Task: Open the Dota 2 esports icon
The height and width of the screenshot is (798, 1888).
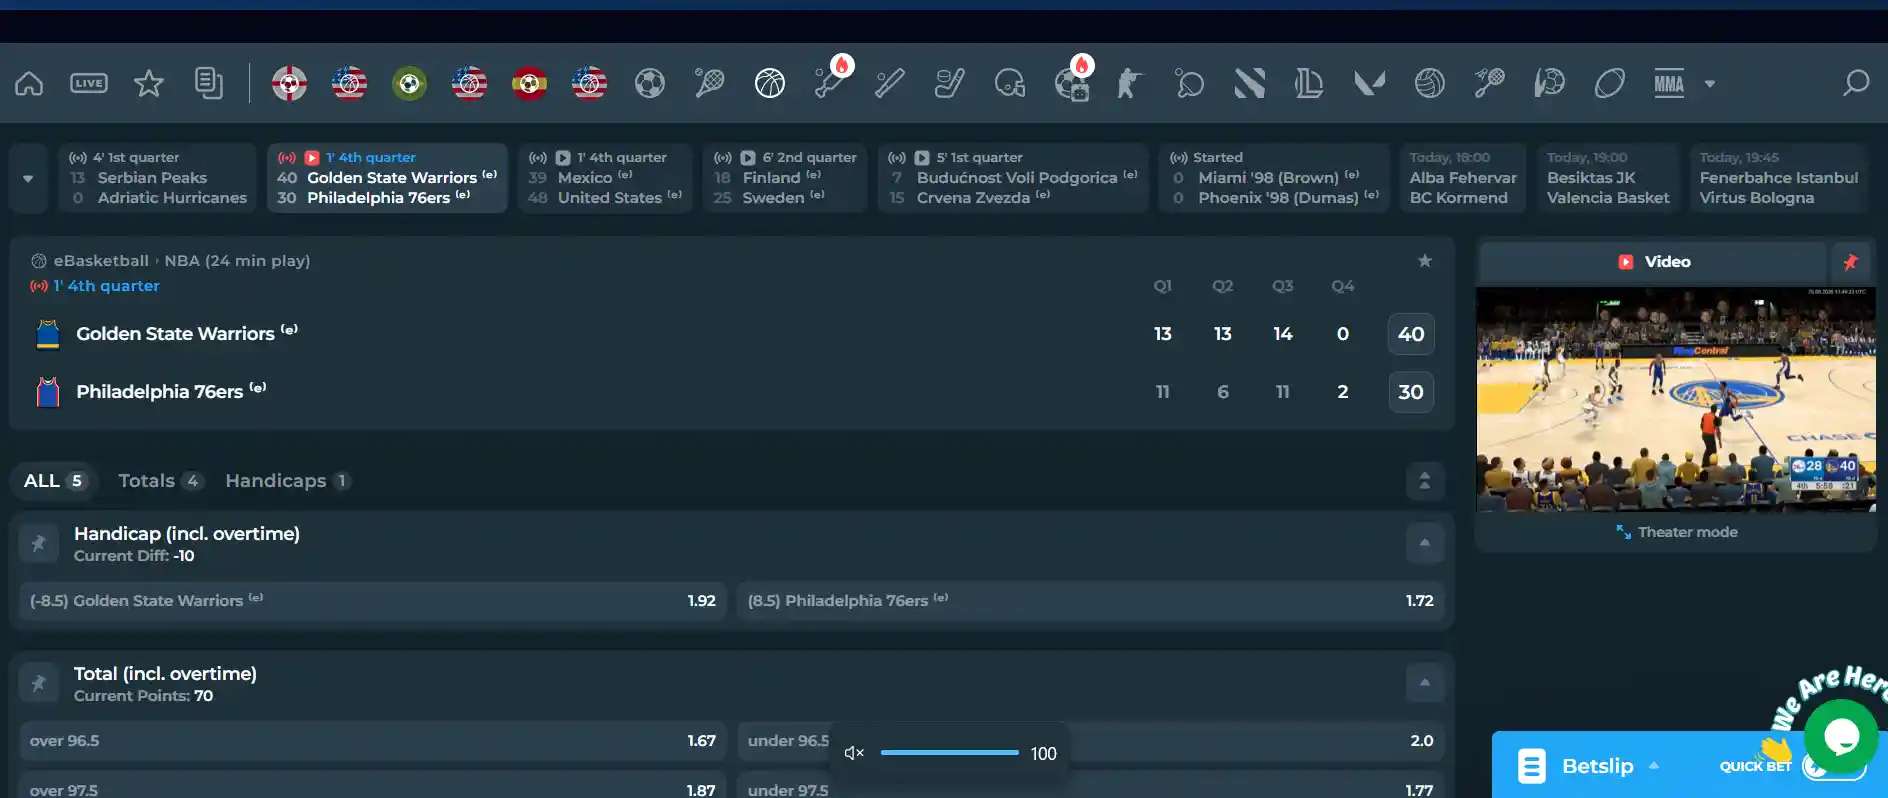Action: [x=1249, y=83]
